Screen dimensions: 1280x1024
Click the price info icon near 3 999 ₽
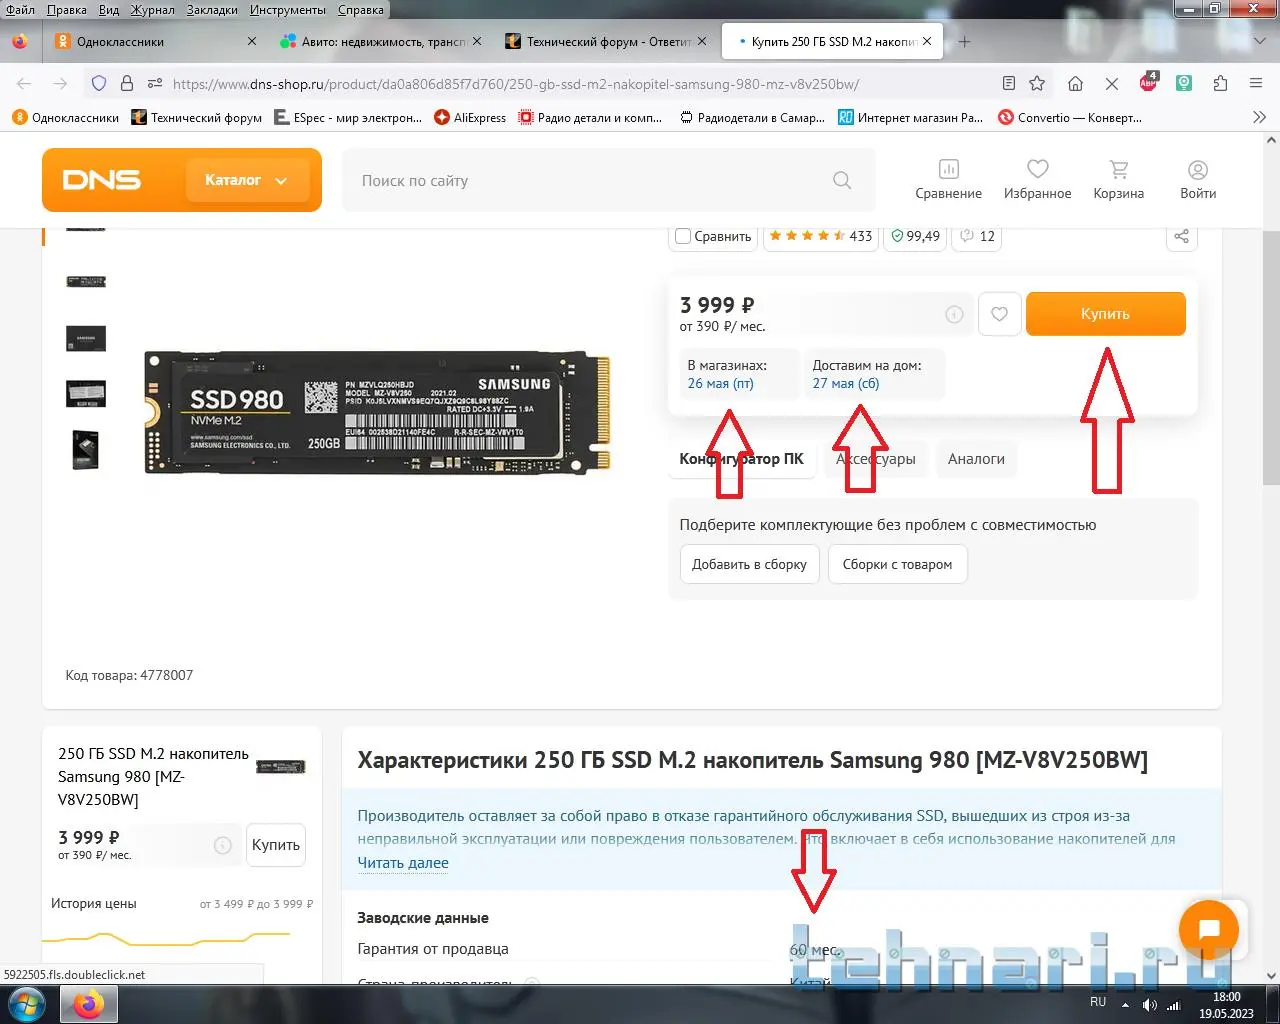coord(955,314)
